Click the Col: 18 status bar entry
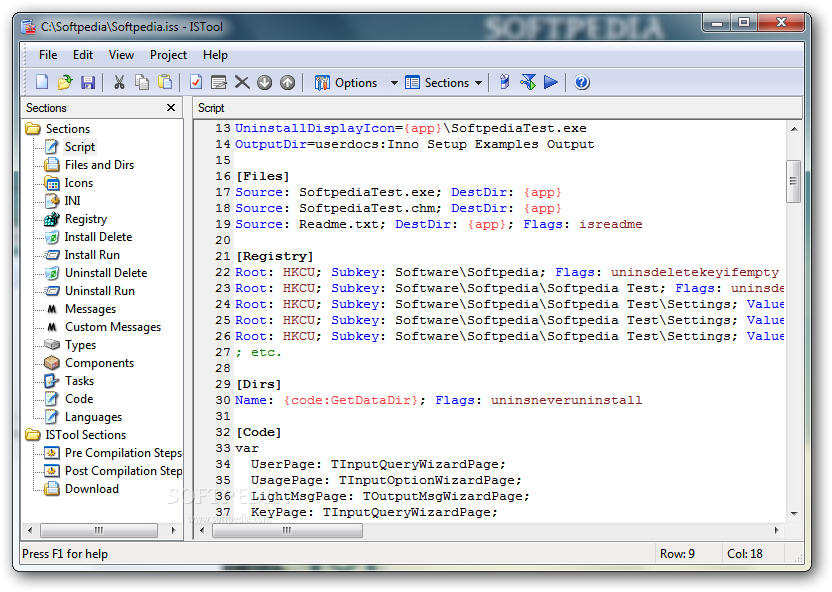The image size is (832, 592). click(x=744, y=554)
